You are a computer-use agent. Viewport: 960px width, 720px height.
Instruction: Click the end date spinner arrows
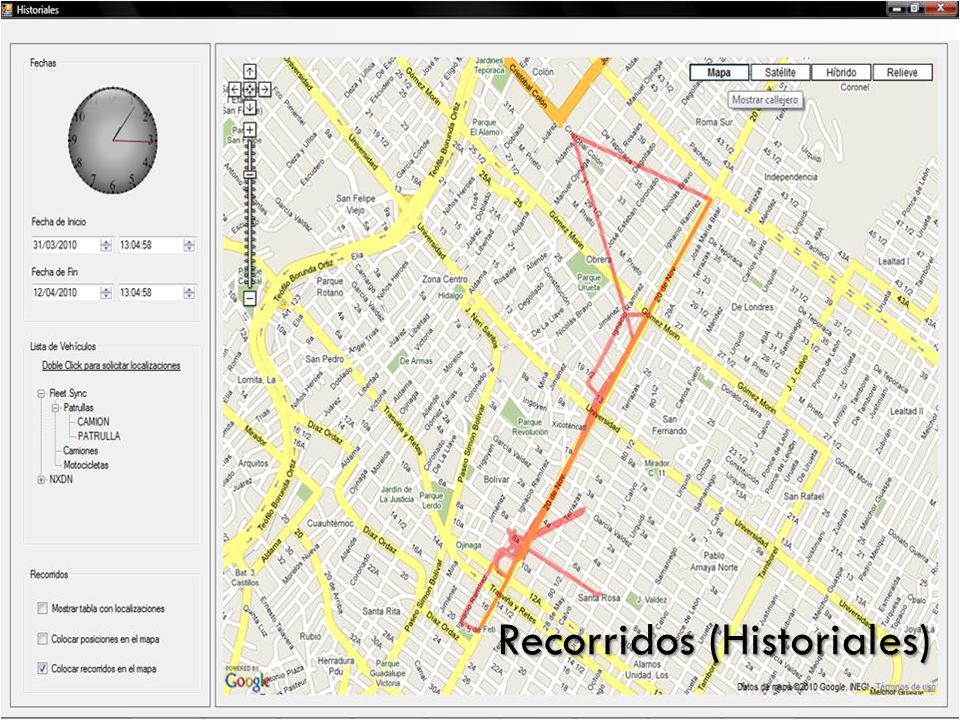click(x=106, y=293)
